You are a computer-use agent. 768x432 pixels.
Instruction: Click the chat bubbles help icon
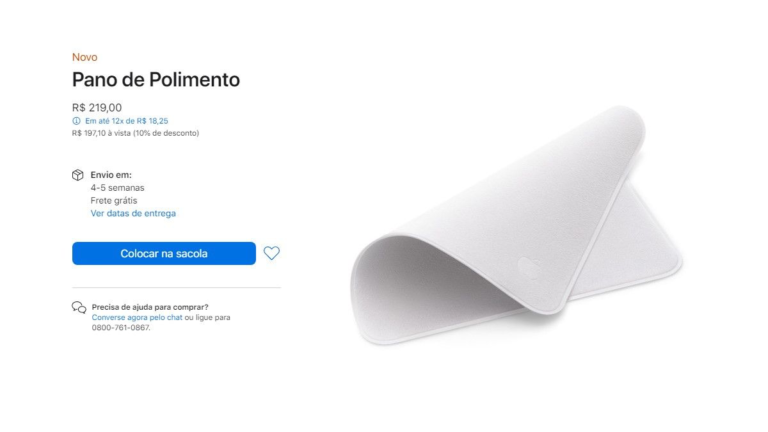coord(79,308)
